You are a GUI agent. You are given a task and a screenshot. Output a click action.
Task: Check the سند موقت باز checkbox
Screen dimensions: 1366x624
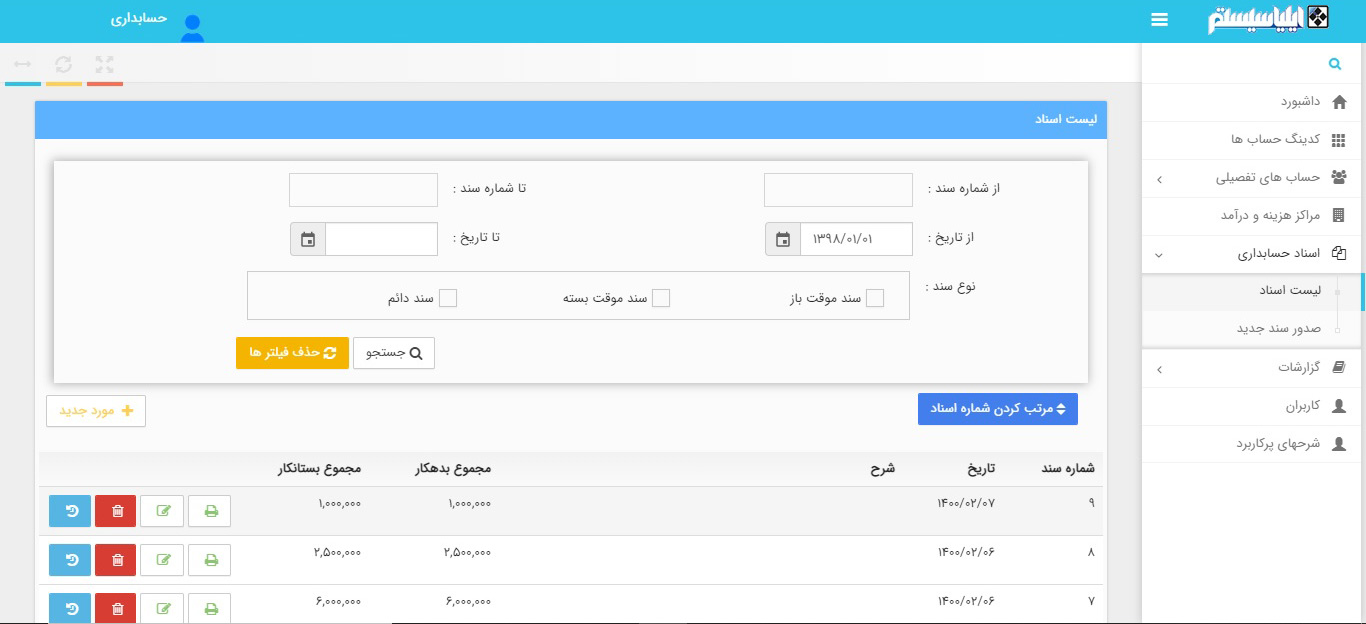[x=875, y=297]
